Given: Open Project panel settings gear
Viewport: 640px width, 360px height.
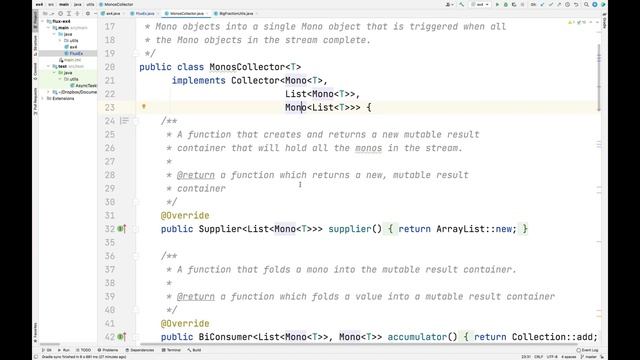Looking at the screenshot, I should pyautogui.click(x=88, y=13).
